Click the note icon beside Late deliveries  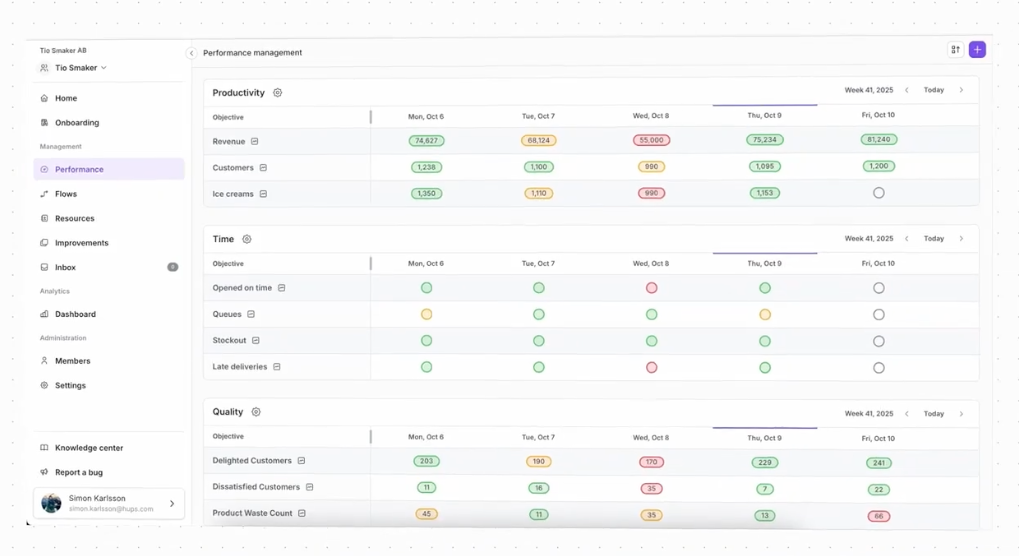277,367
